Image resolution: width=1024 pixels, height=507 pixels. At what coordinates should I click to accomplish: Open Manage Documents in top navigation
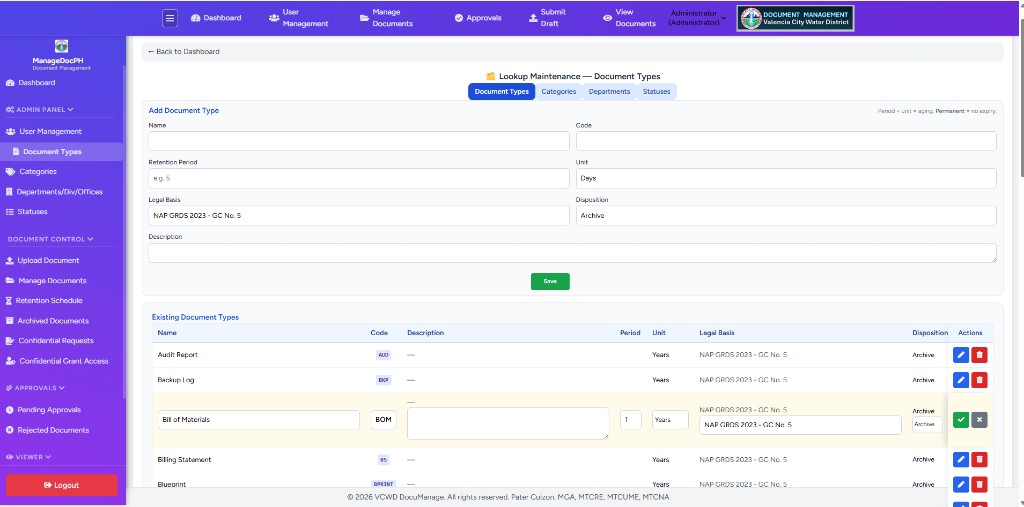click(x=387, y=18)
